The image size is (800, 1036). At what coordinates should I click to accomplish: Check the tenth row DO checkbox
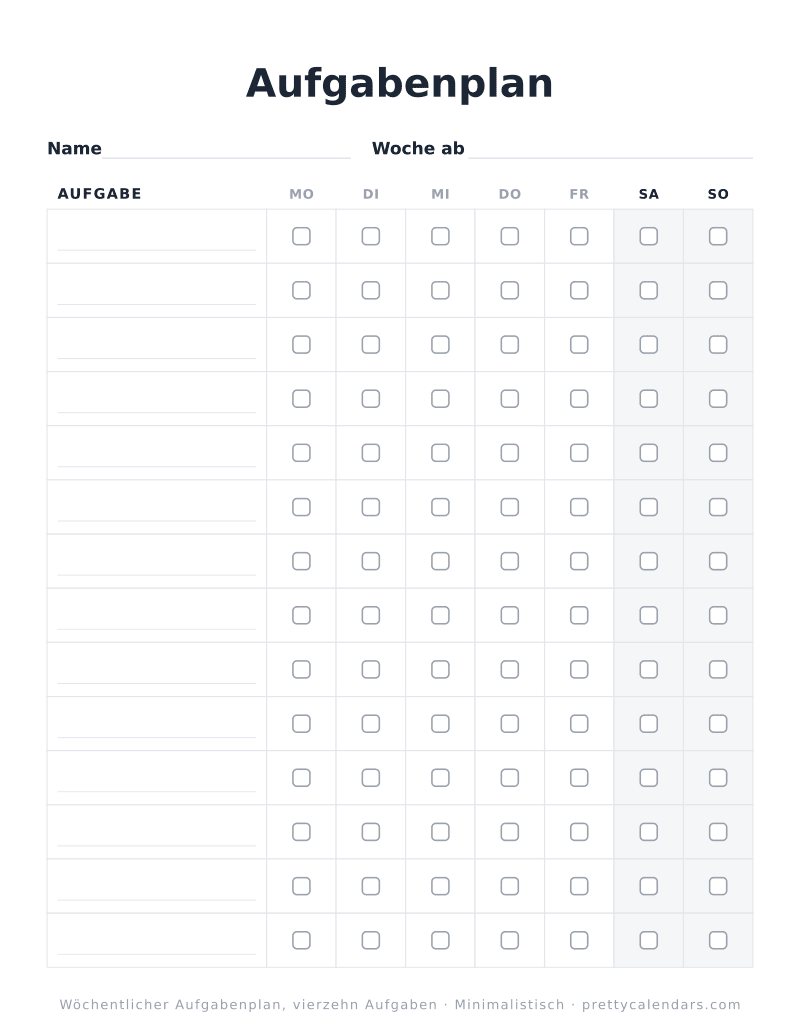pos(509,723)
